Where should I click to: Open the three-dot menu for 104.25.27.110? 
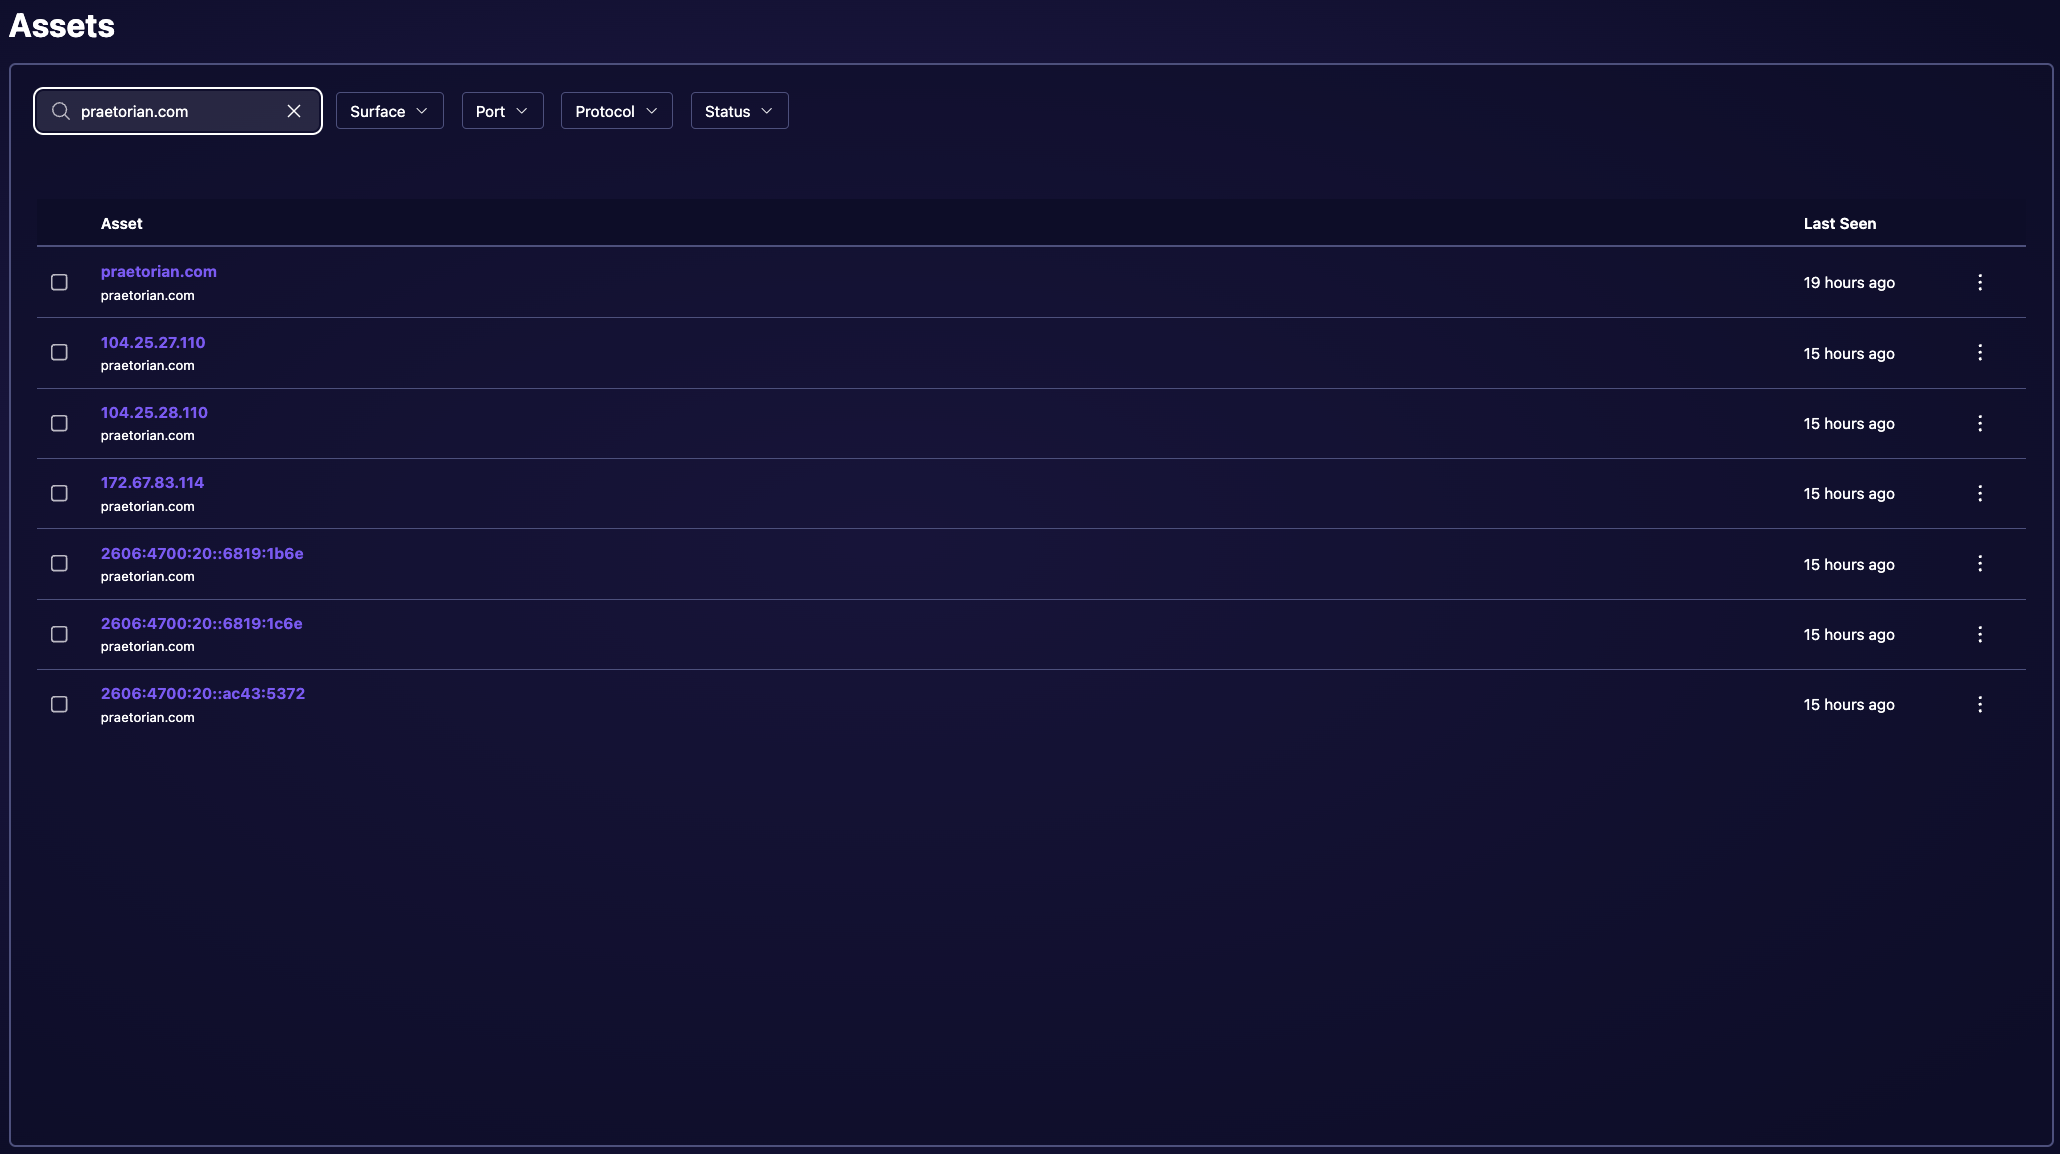1980,353
